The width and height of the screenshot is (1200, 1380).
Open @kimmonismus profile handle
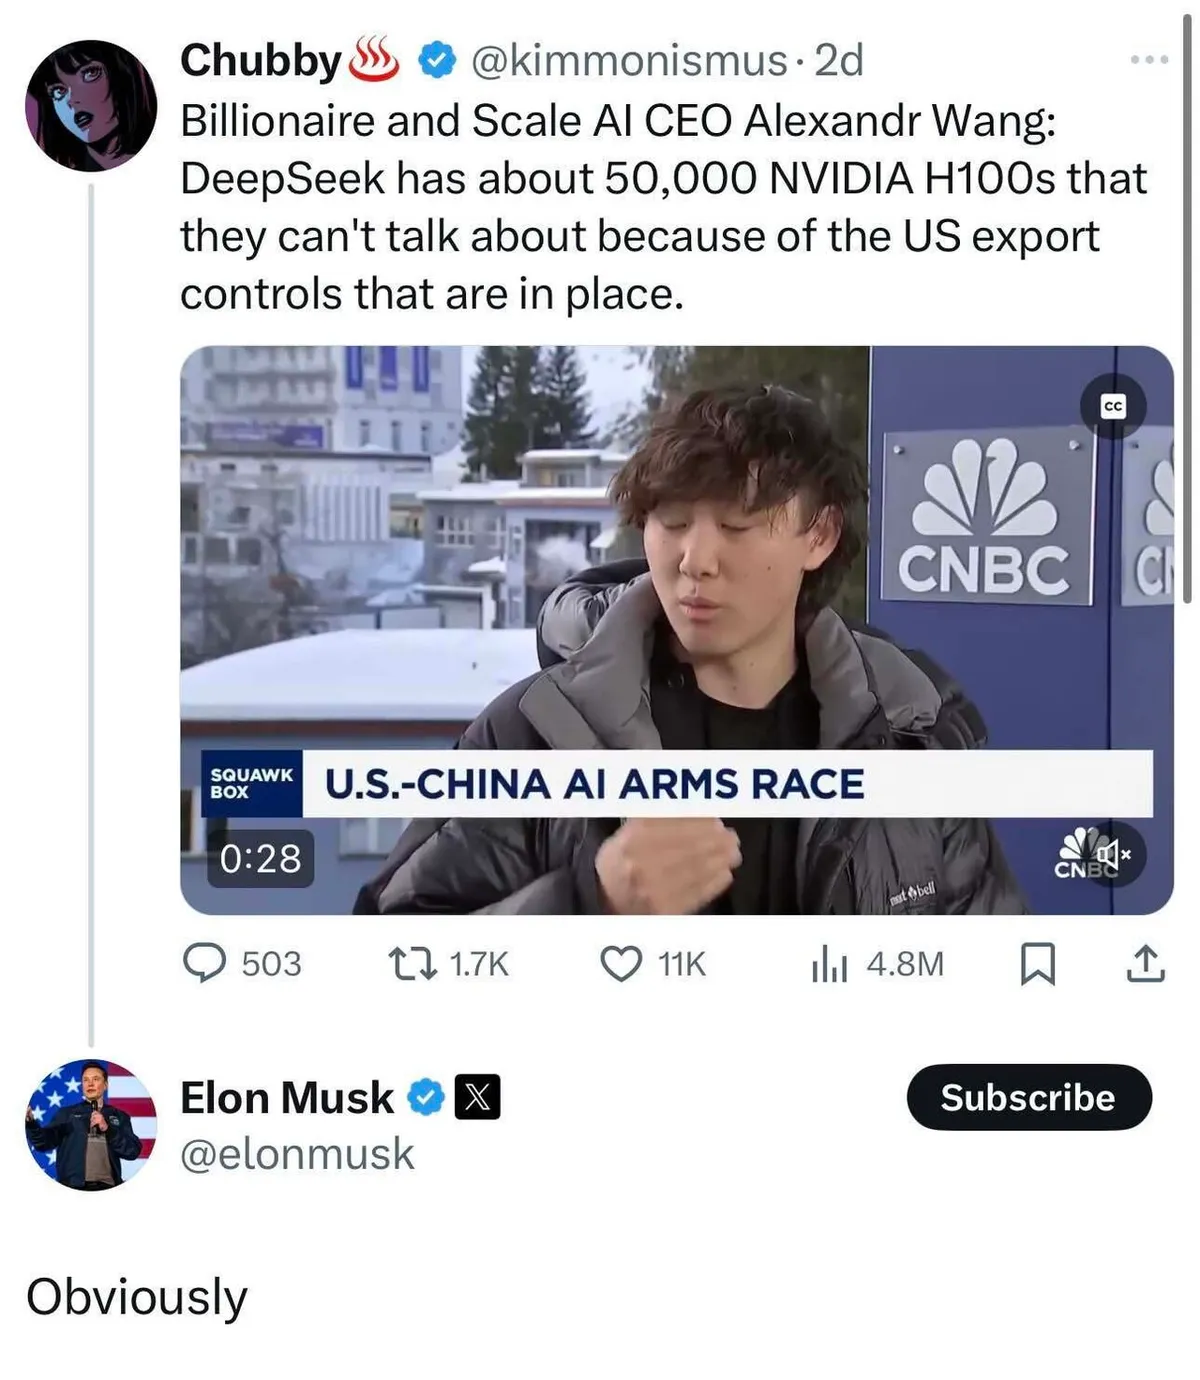tap(628, 60)
